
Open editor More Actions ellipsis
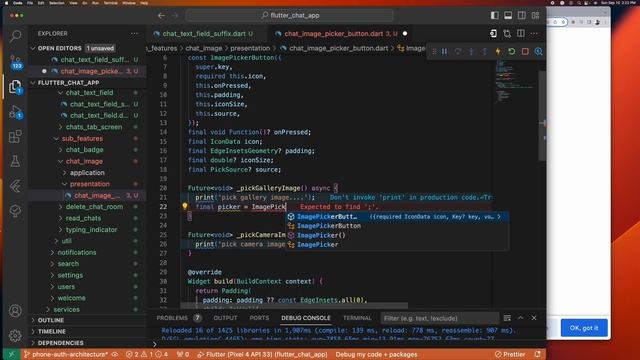(534, 33)
